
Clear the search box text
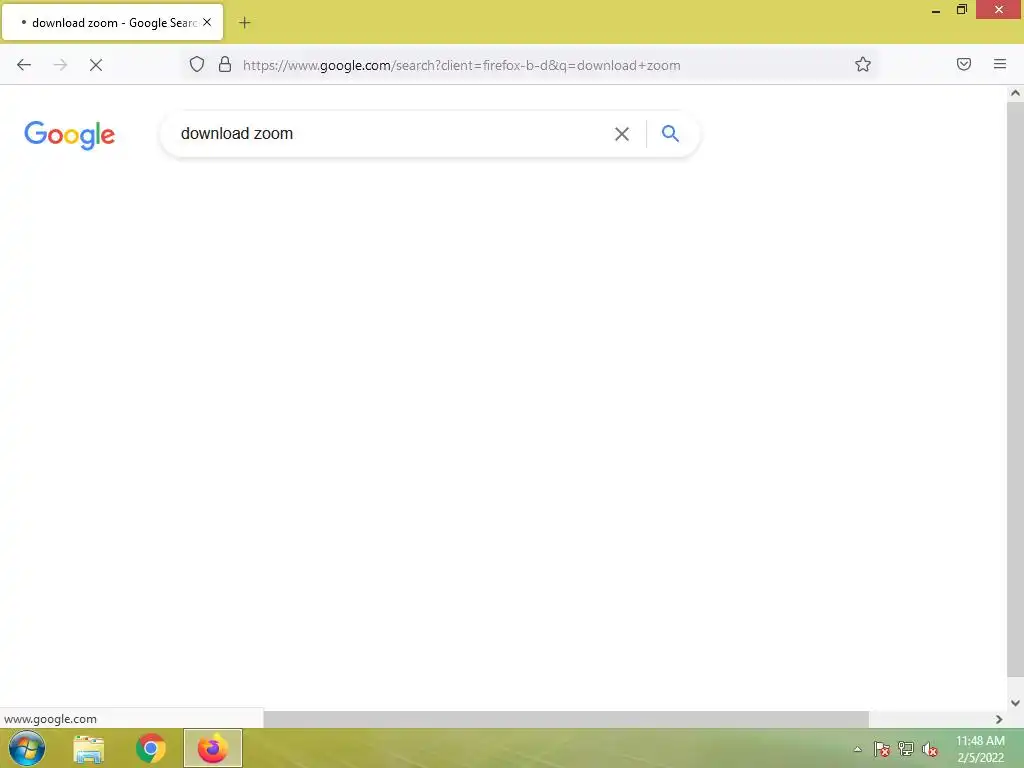[x=622, y=134]
